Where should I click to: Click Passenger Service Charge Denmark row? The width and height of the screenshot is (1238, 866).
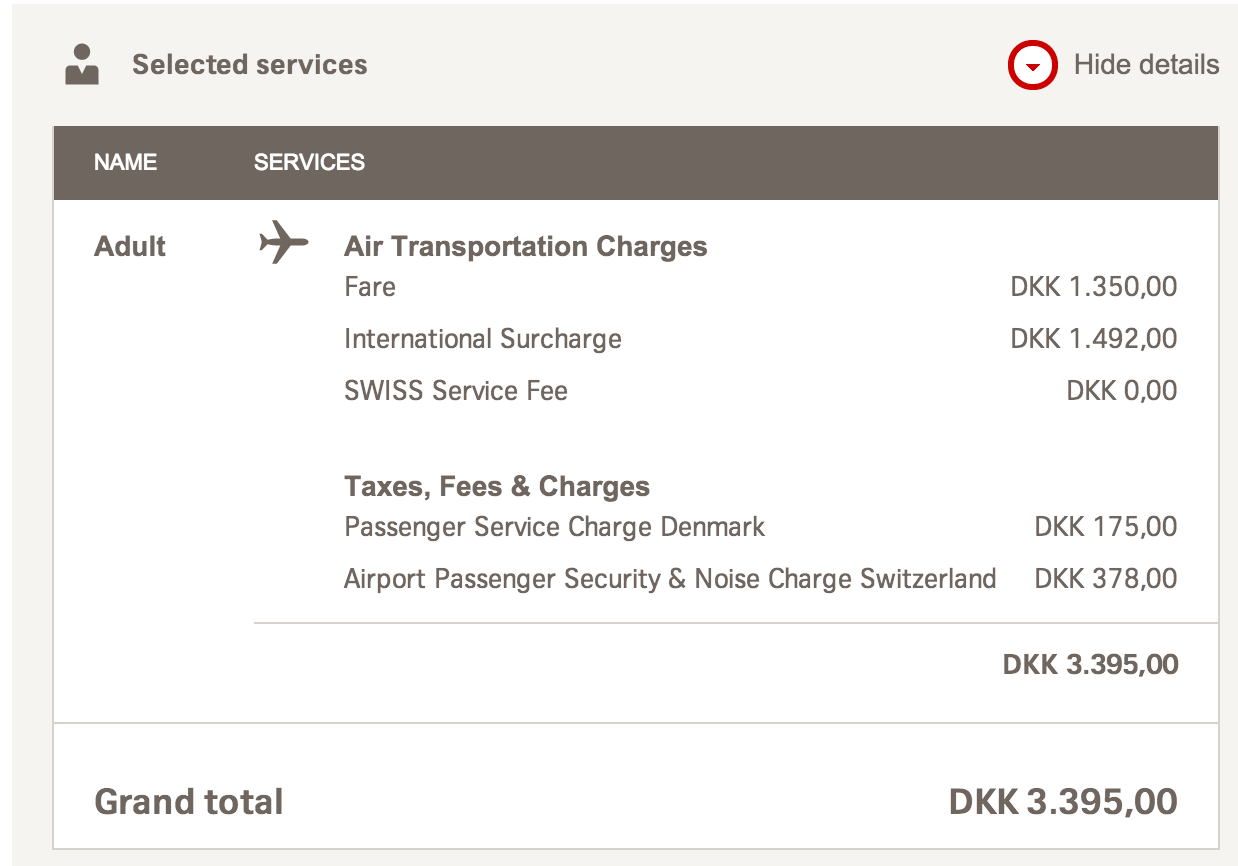pyautogui.click(x=554, y=527)
